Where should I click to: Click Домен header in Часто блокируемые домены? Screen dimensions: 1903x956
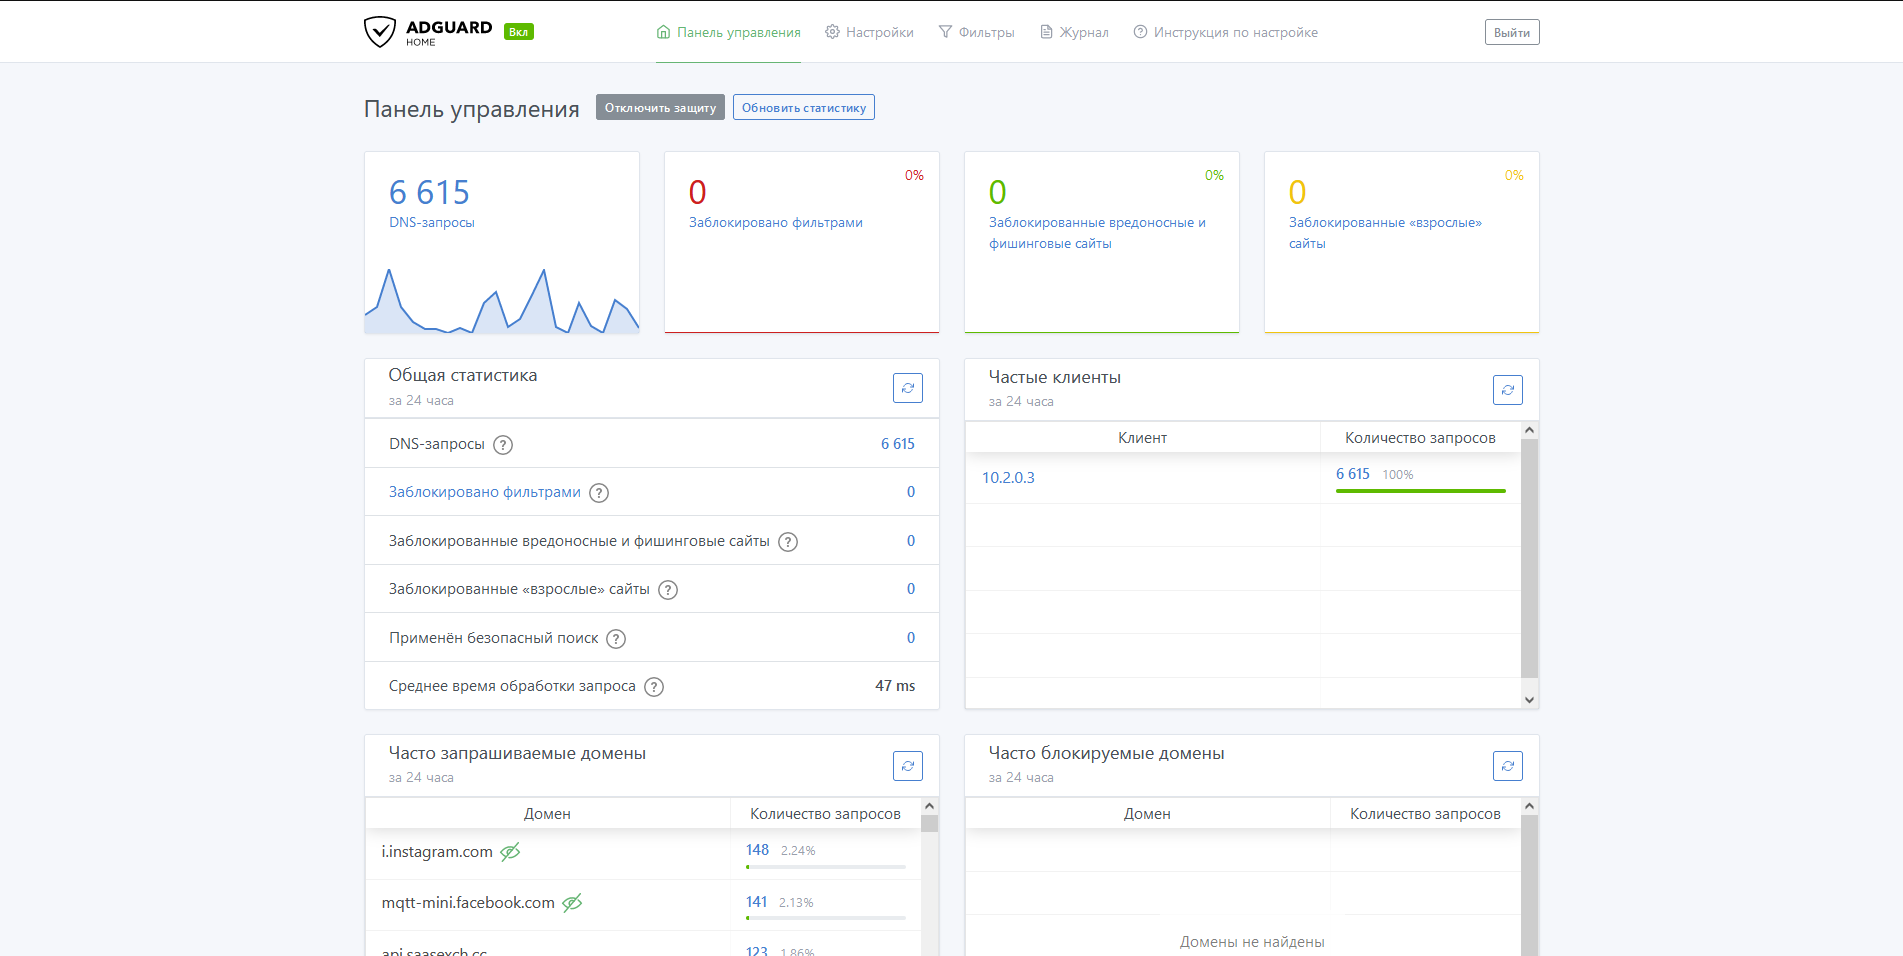point(1147,814)
